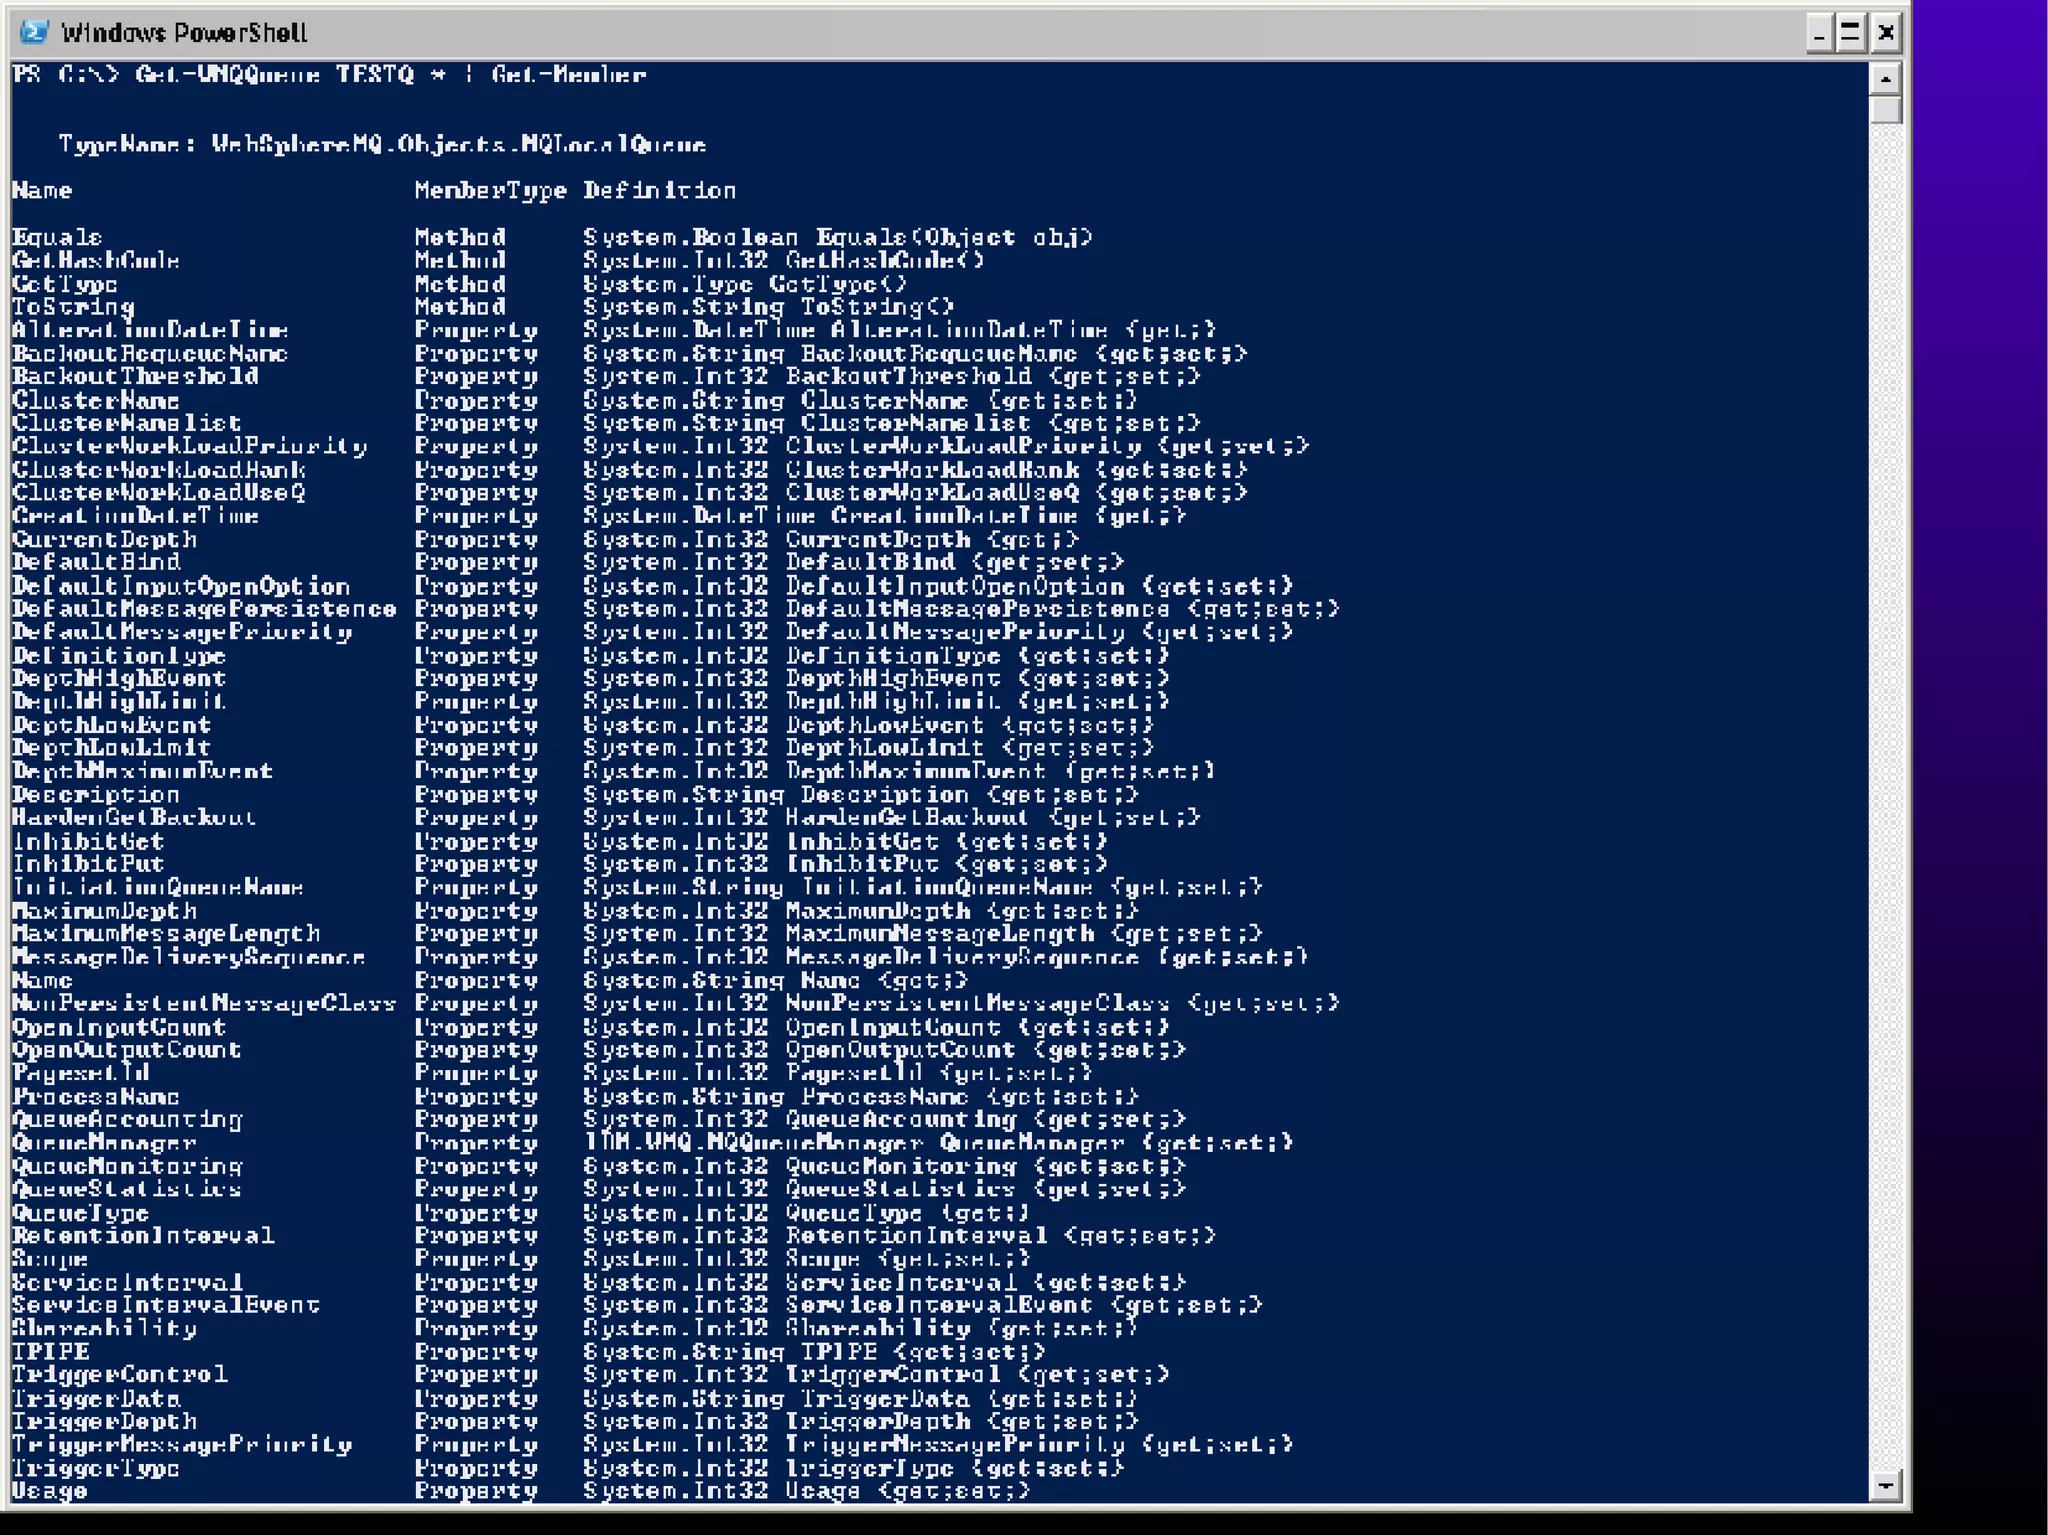The width and height of the screenshot is (2048, 1535).
Task: Click the vertical scrollbar thumb
Action: [1884, 109]
